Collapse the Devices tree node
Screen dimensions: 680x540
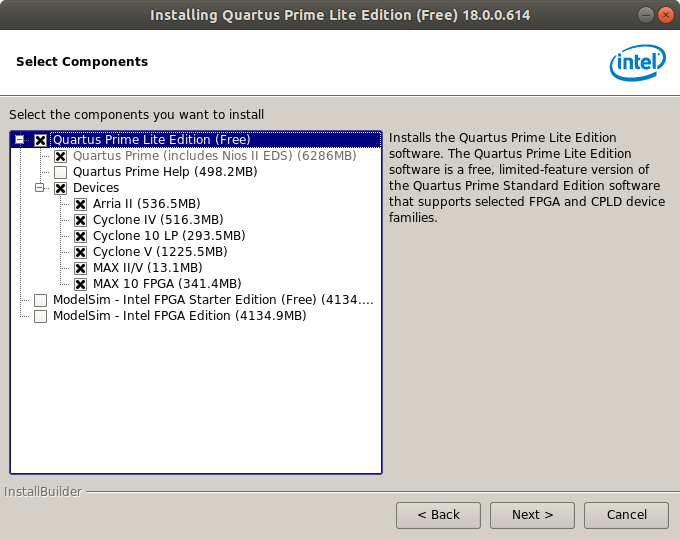(x=39, y=188)
